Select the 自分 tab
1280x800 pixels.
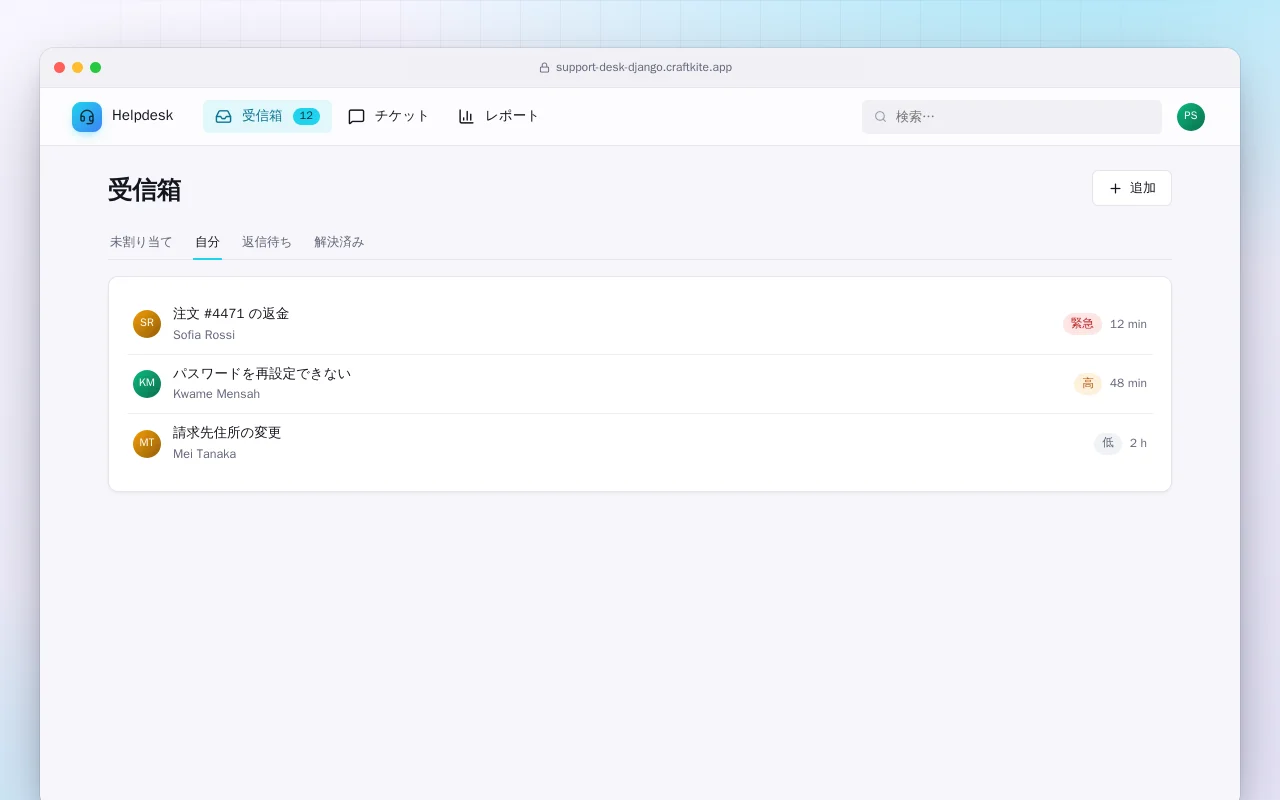[207, 242]
